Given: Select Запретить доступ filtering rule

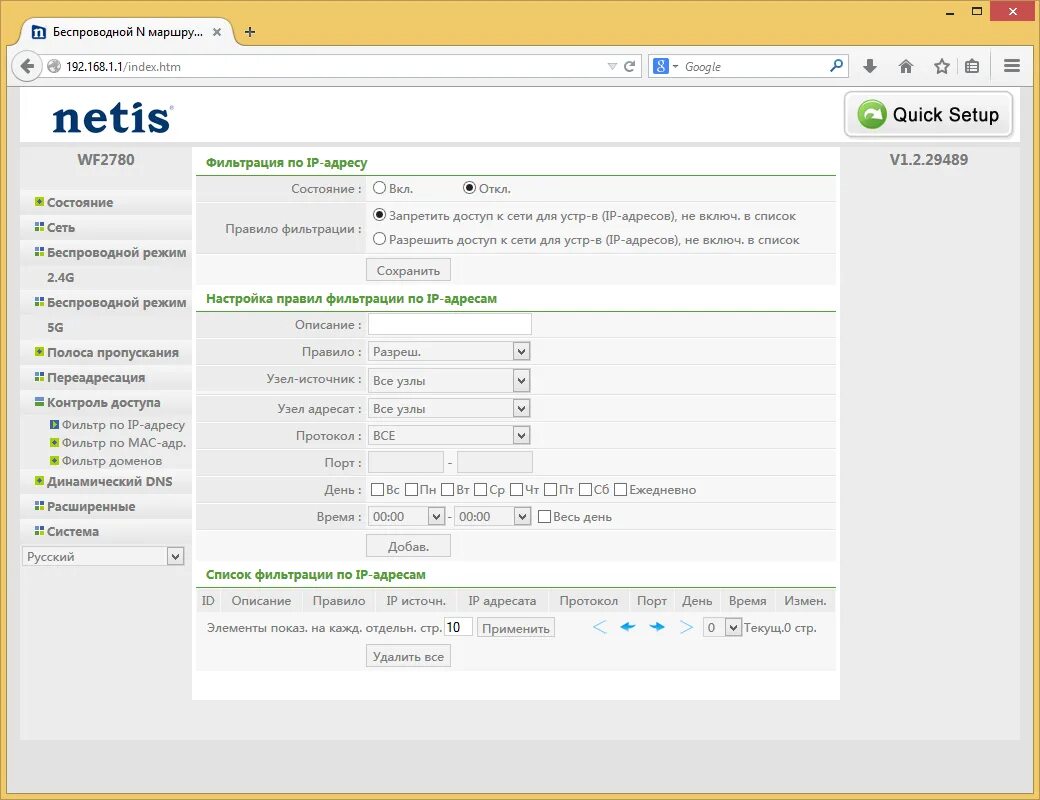Looking at the screenshot, I should (x=379, y=215).
